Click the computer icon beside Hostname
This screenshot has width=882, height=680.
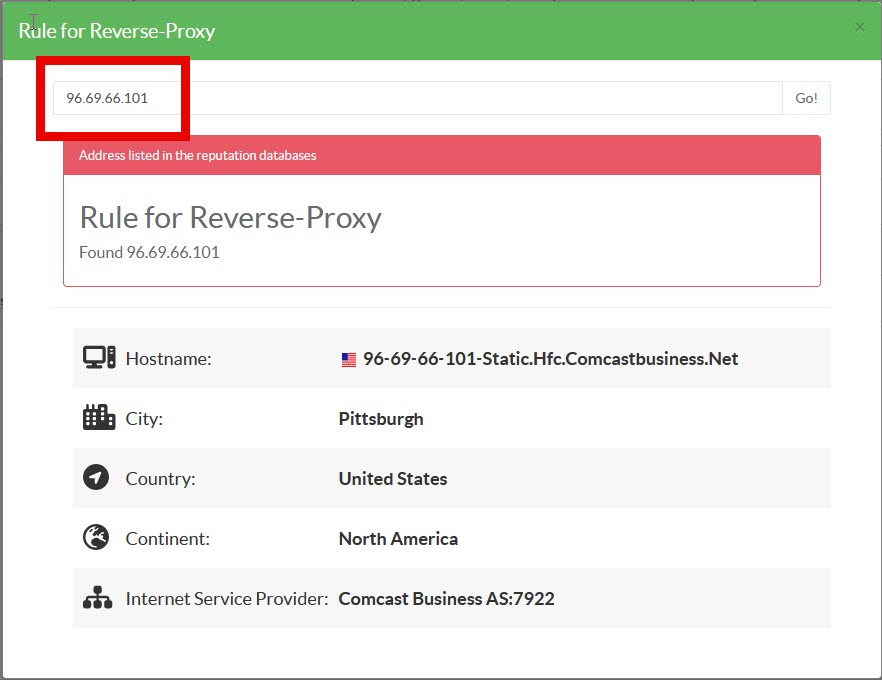(x=98, y=358)
